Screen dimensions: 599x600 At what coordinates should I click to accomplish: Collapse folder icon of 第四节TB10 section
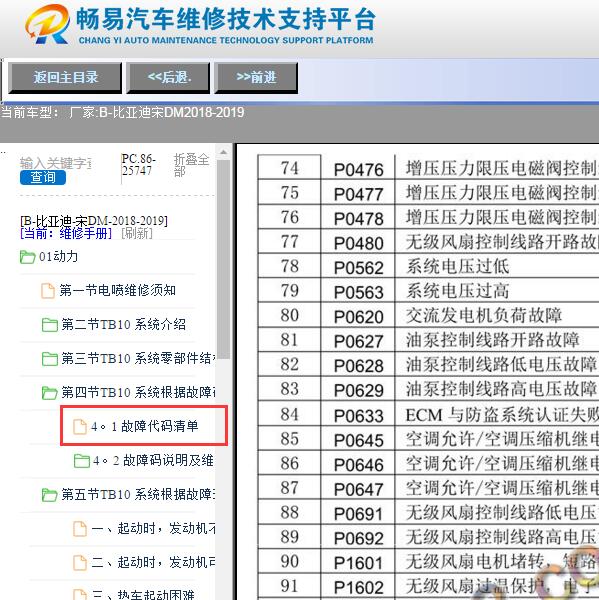click(50, 393)
